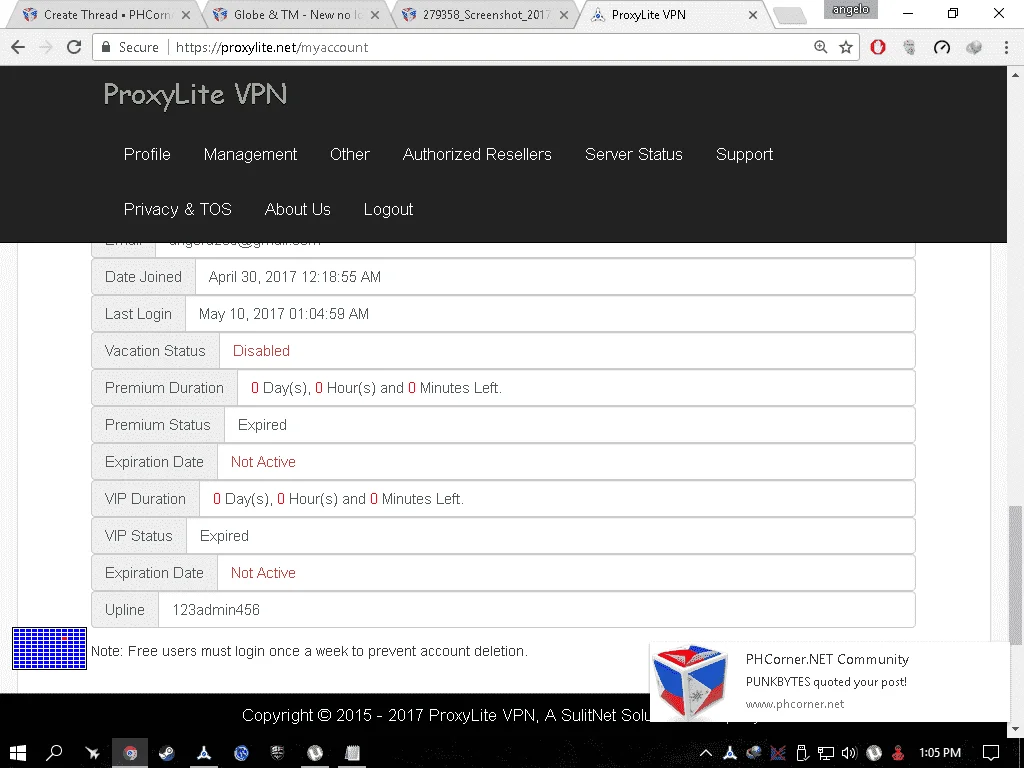The image size is (1024, 768).
Task: Open the zoom magnifier in address bar
Action: tap(820, 47)
